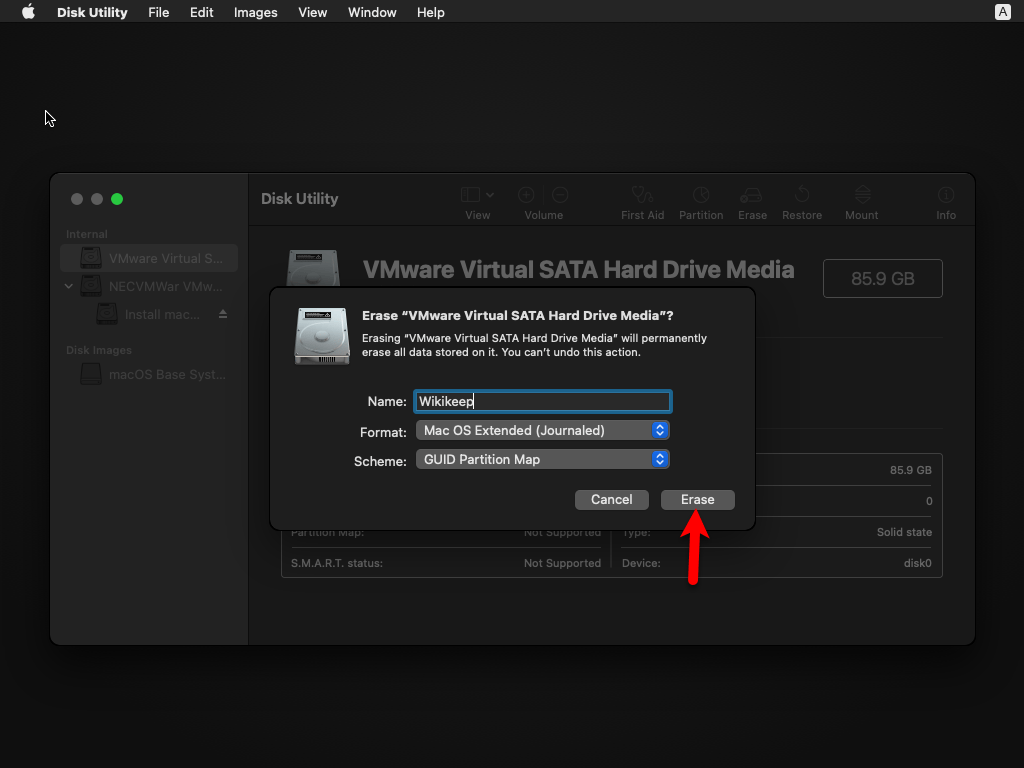Click the 'disk0' device value

point(918,563)
